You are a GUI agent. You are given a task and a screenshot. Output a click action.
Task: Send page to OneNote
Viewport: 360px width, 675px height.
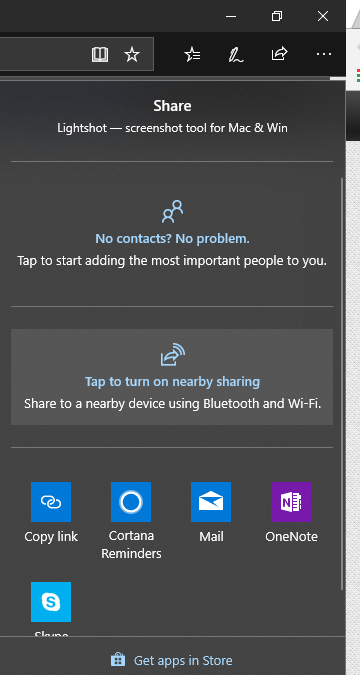[x=291, y=512]
